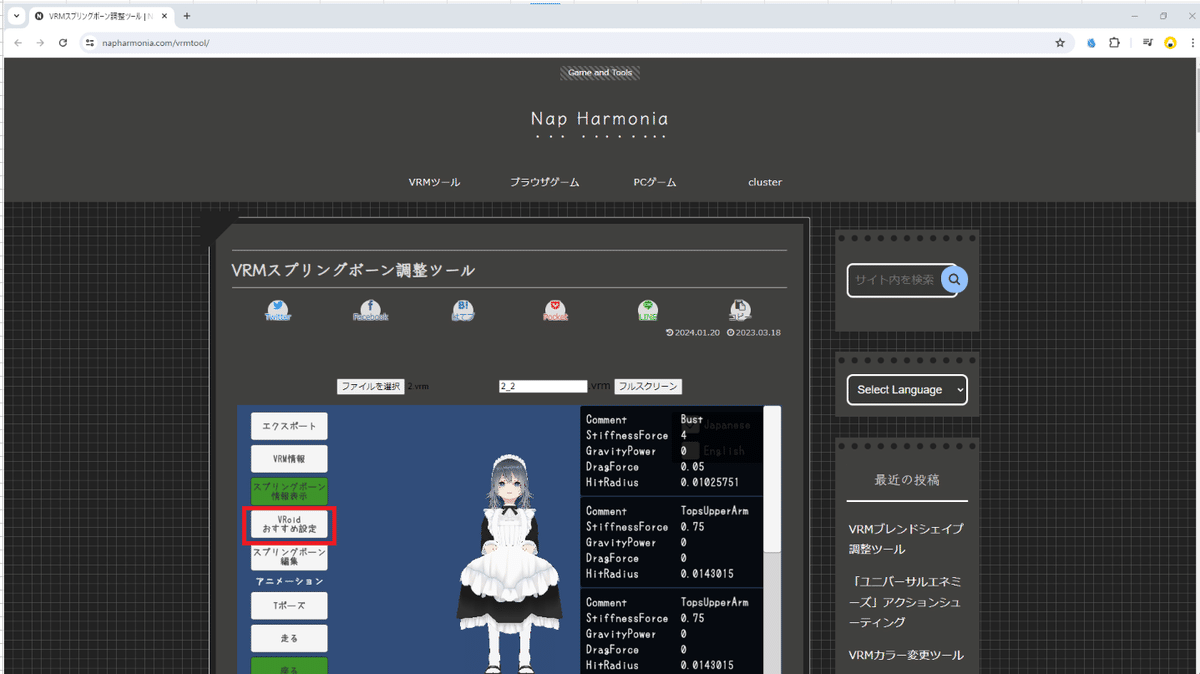Open a new browser tab

point(187,16)
